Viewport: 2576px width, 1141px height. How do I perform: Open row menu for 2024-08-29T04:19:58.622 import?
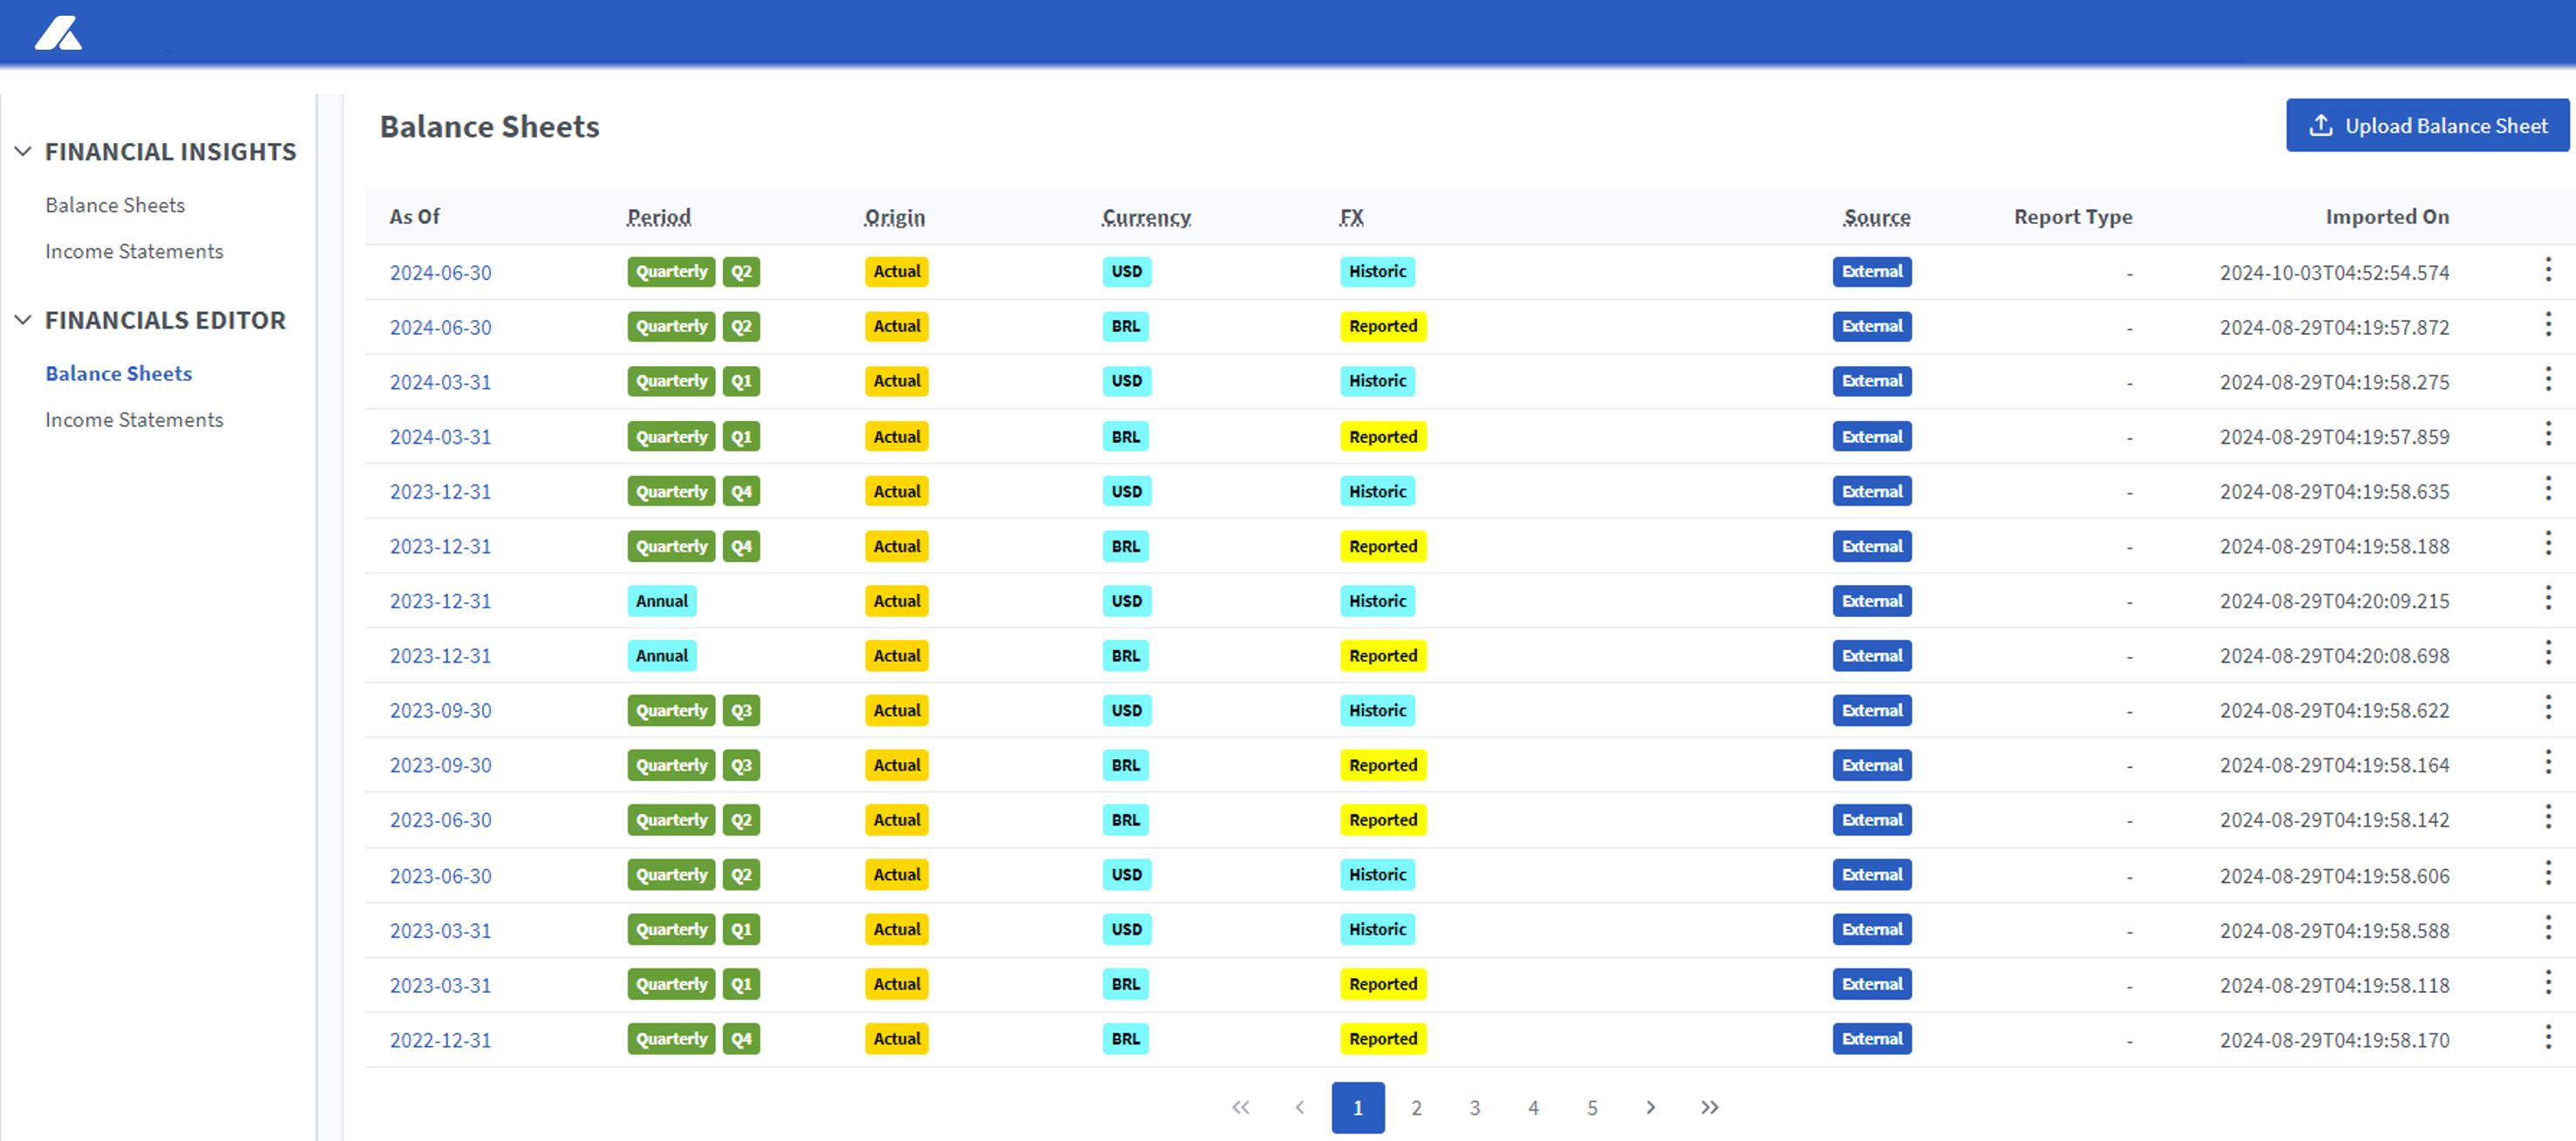tap(2547, 708)
